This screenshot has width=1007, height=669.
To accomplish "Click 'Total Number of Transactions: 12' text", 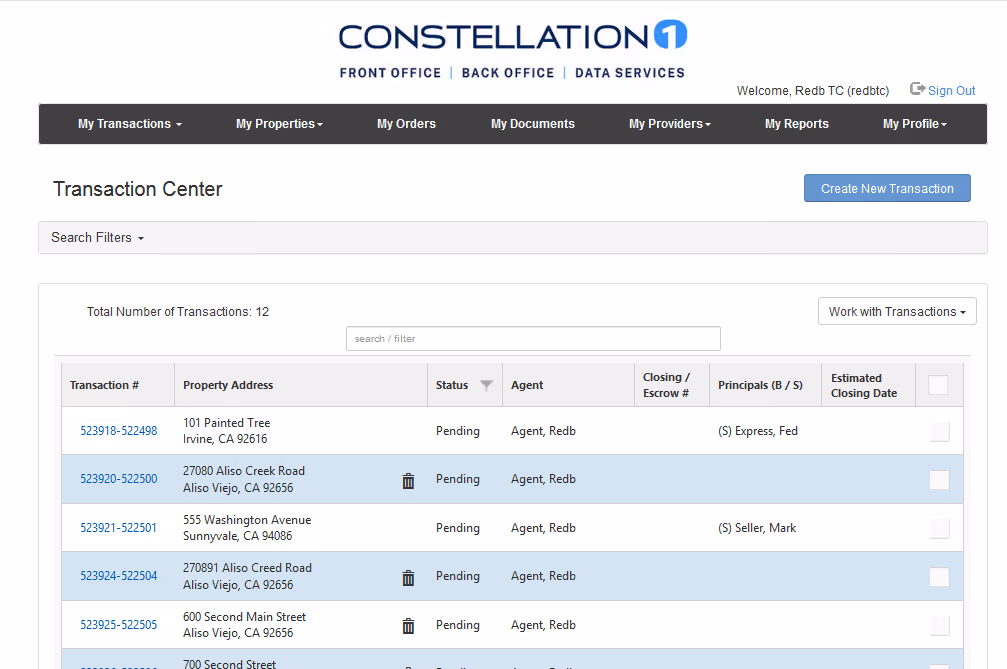I will click(x=178, y=312).
